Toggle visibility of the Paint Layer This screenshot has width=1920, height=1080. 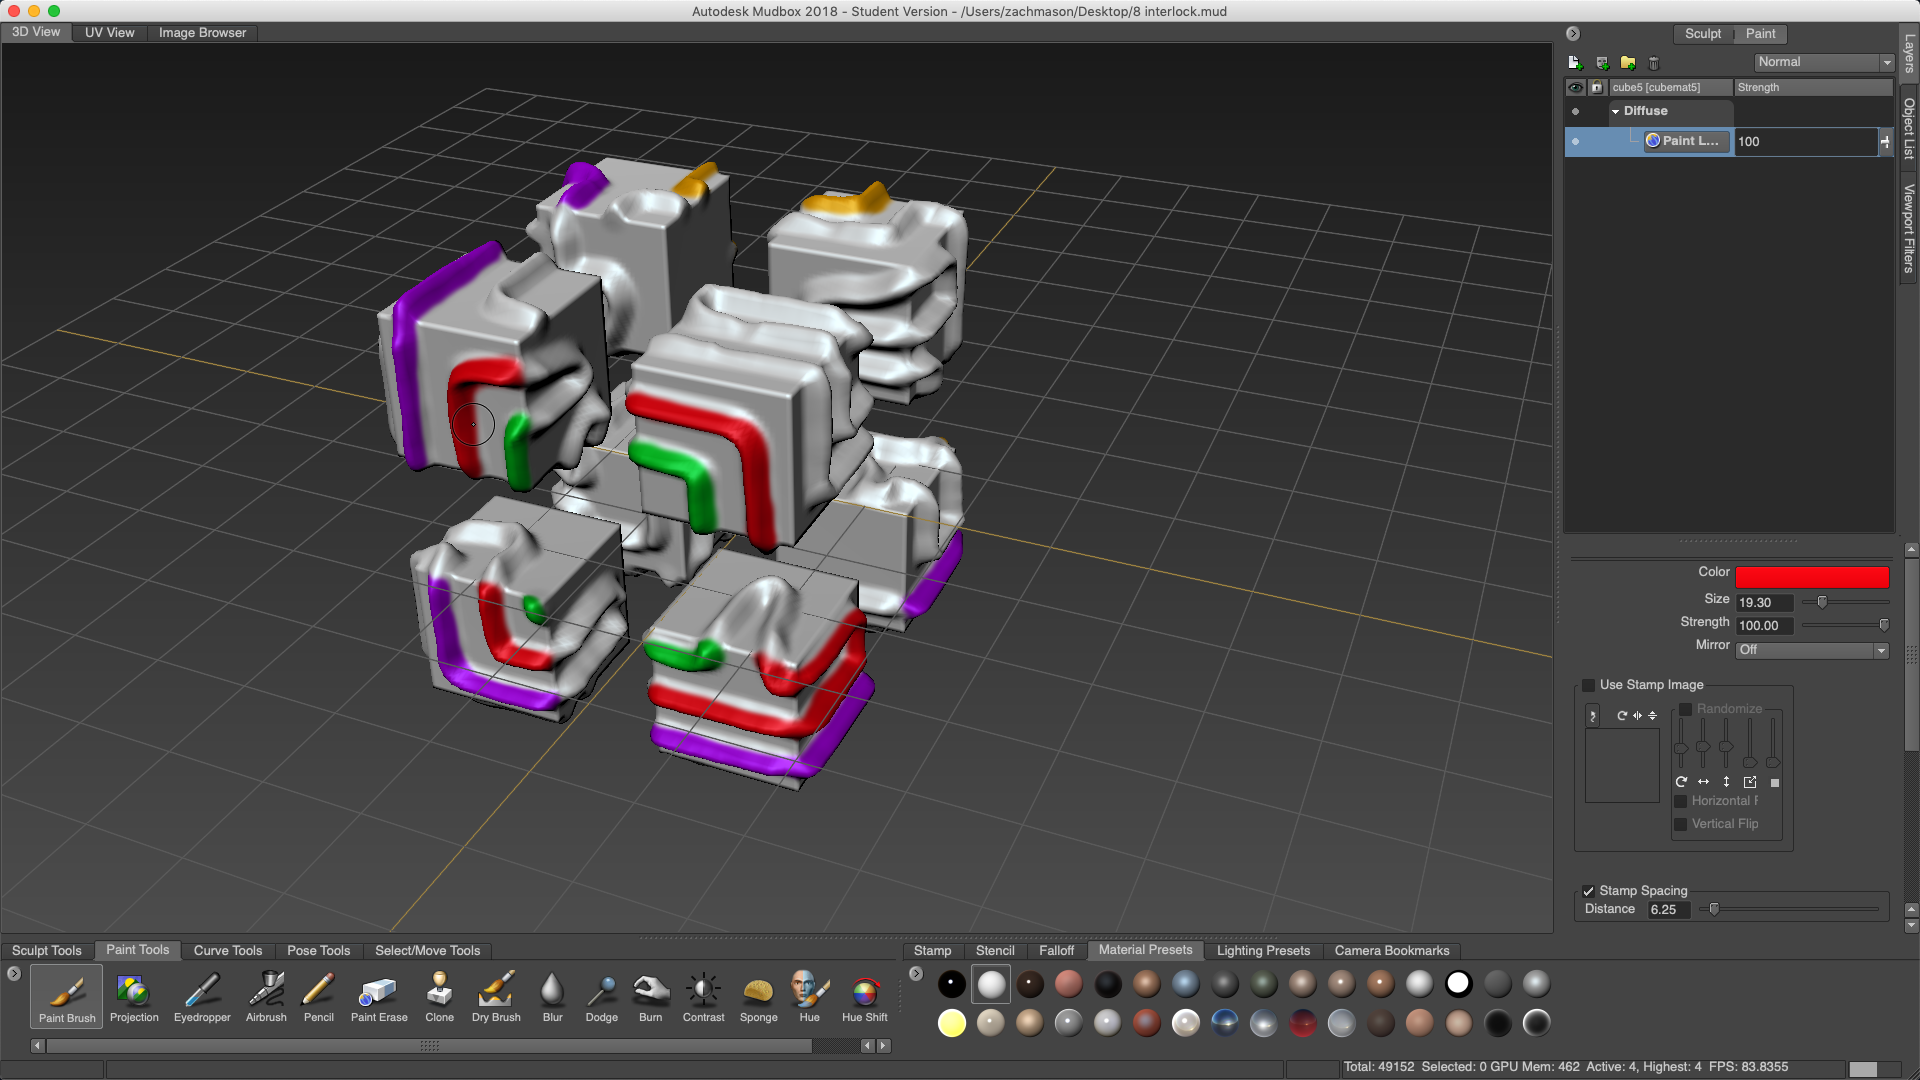[1575, 141]
